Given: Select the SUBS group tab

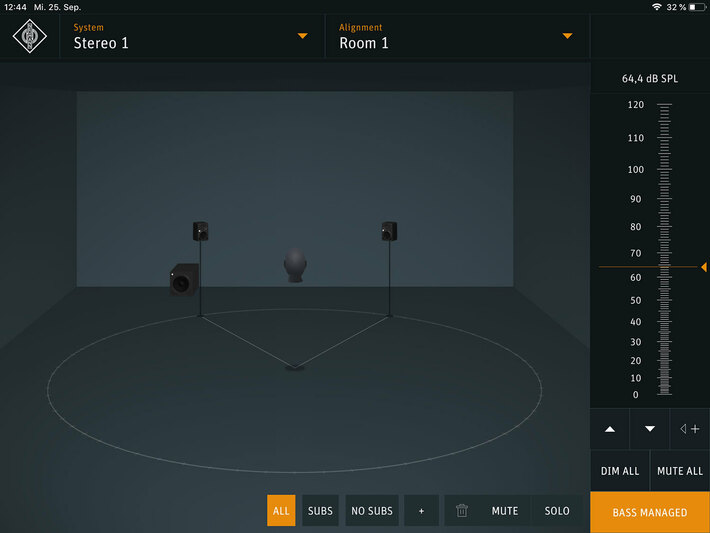Looking at the screenshot, I should 320,511.
